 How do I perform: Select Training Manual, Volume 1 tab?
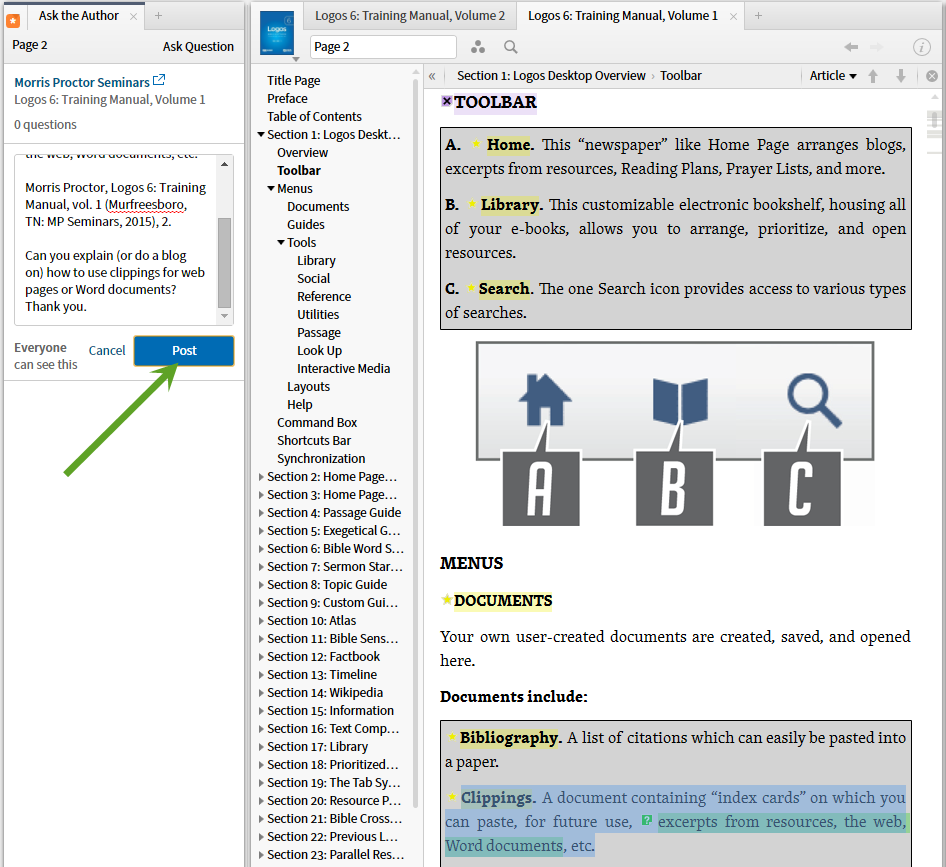coord(623,16)
